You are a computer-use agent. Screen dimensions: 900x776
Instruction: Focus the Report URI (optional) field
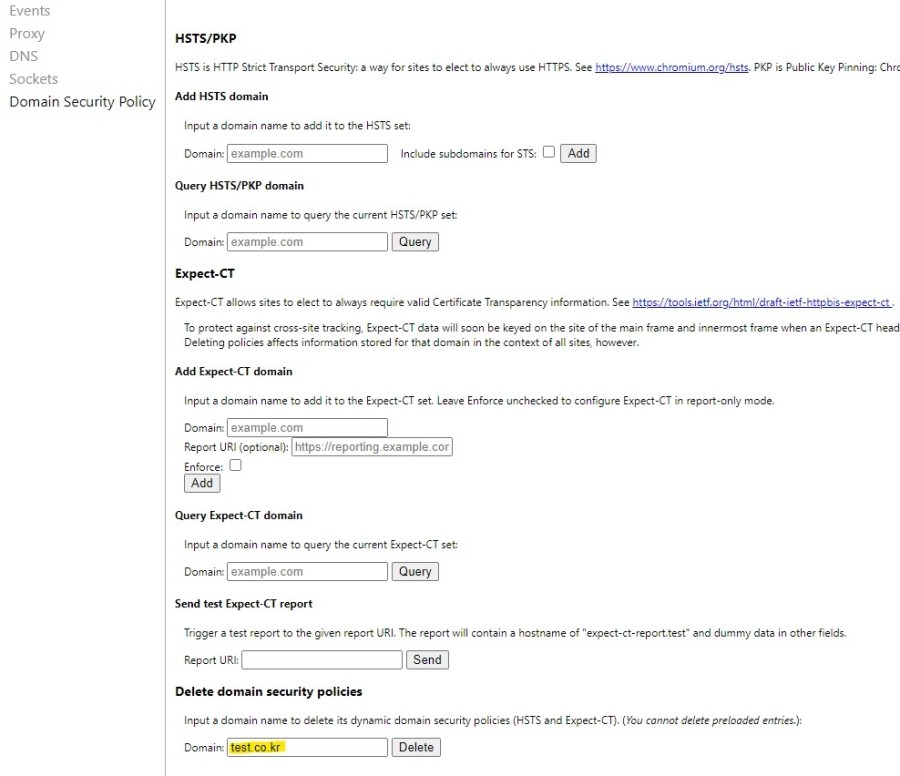pos(372,447)
